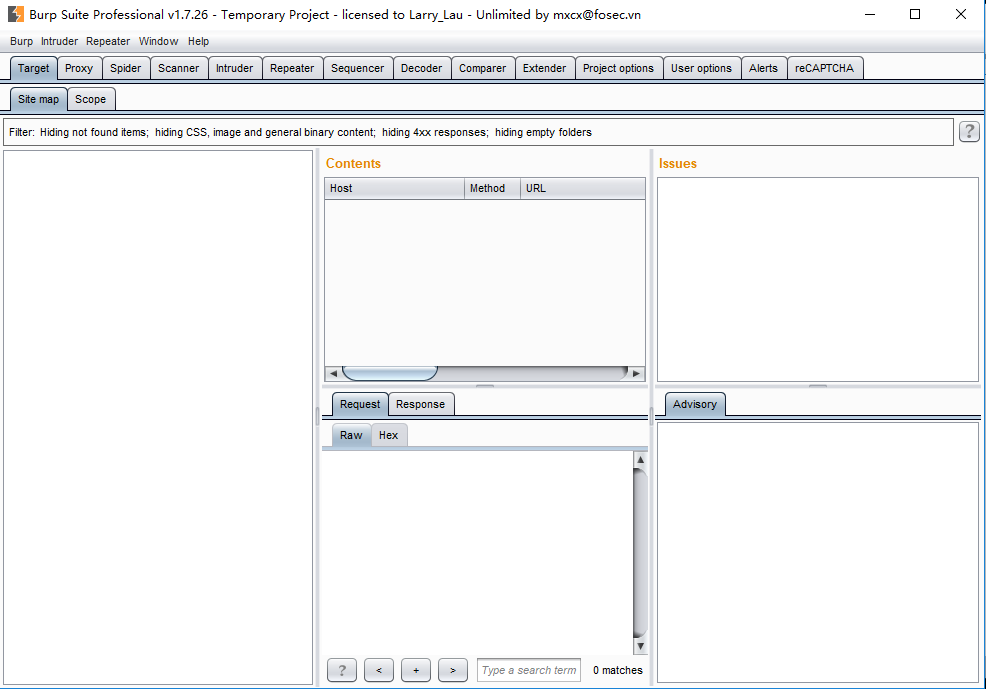Open the Repeater tool tab

click(292, 68)
